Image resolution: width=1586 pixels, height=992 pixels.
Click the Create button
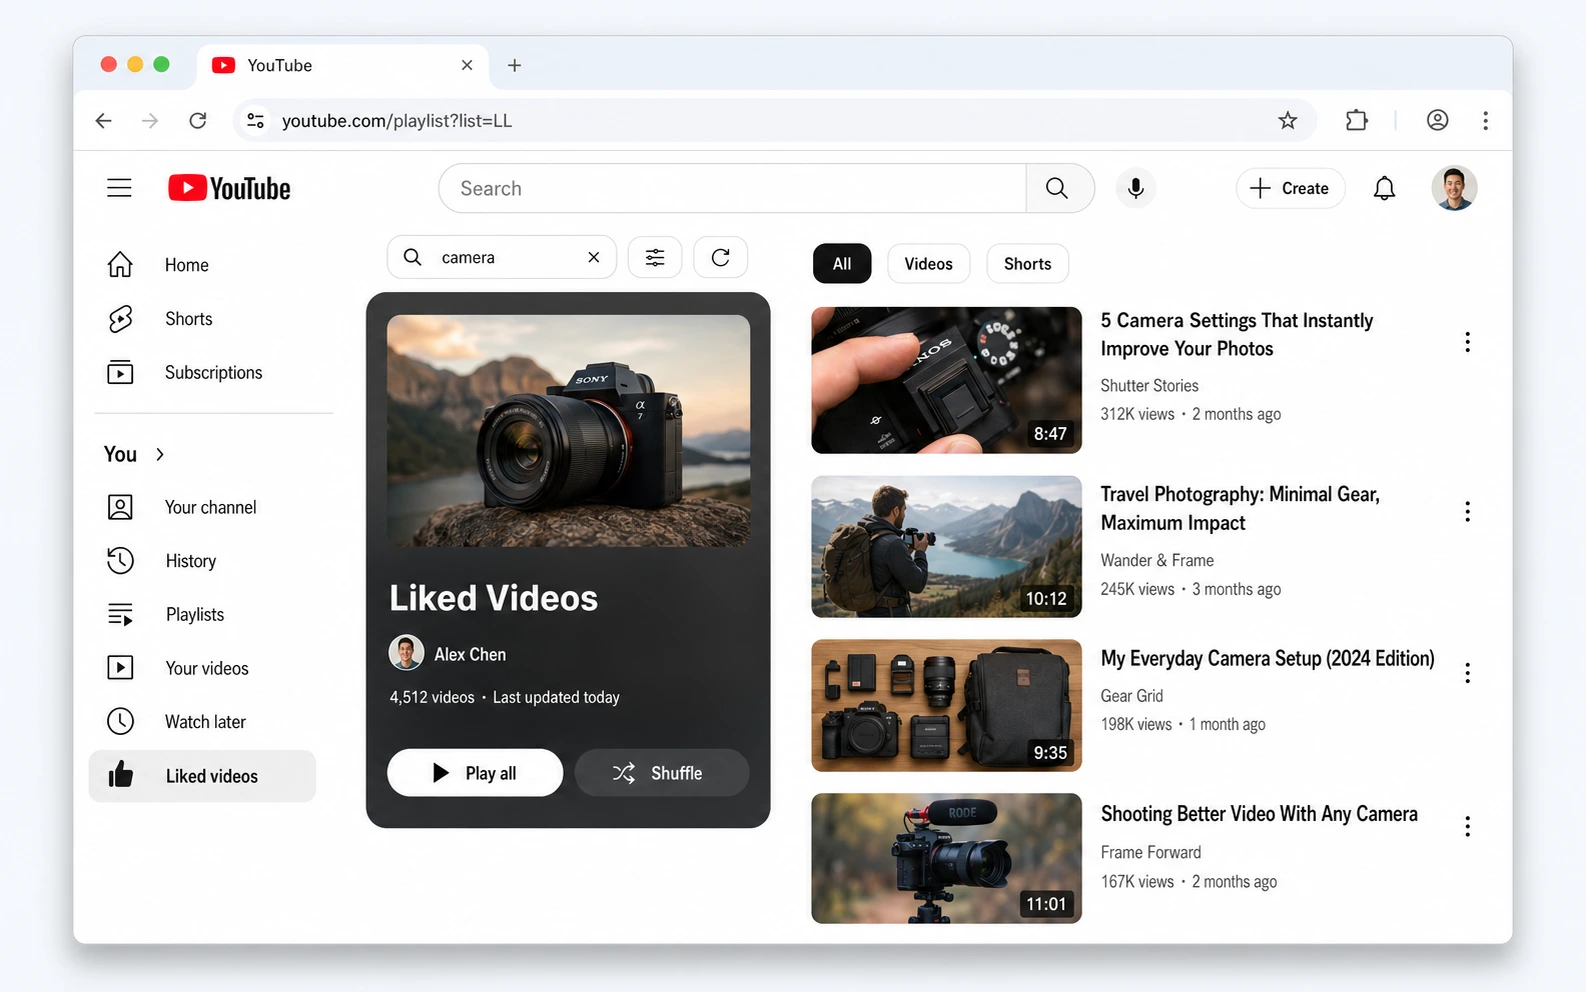tap(1290, 188)
